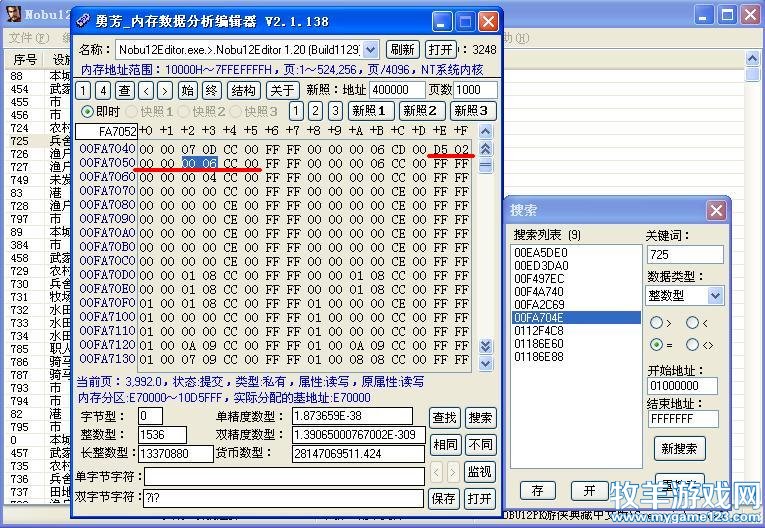The height and width of the screenshot is (528, 765).
Task: Jump to end with 终 button
Action: tap(211, 90)
